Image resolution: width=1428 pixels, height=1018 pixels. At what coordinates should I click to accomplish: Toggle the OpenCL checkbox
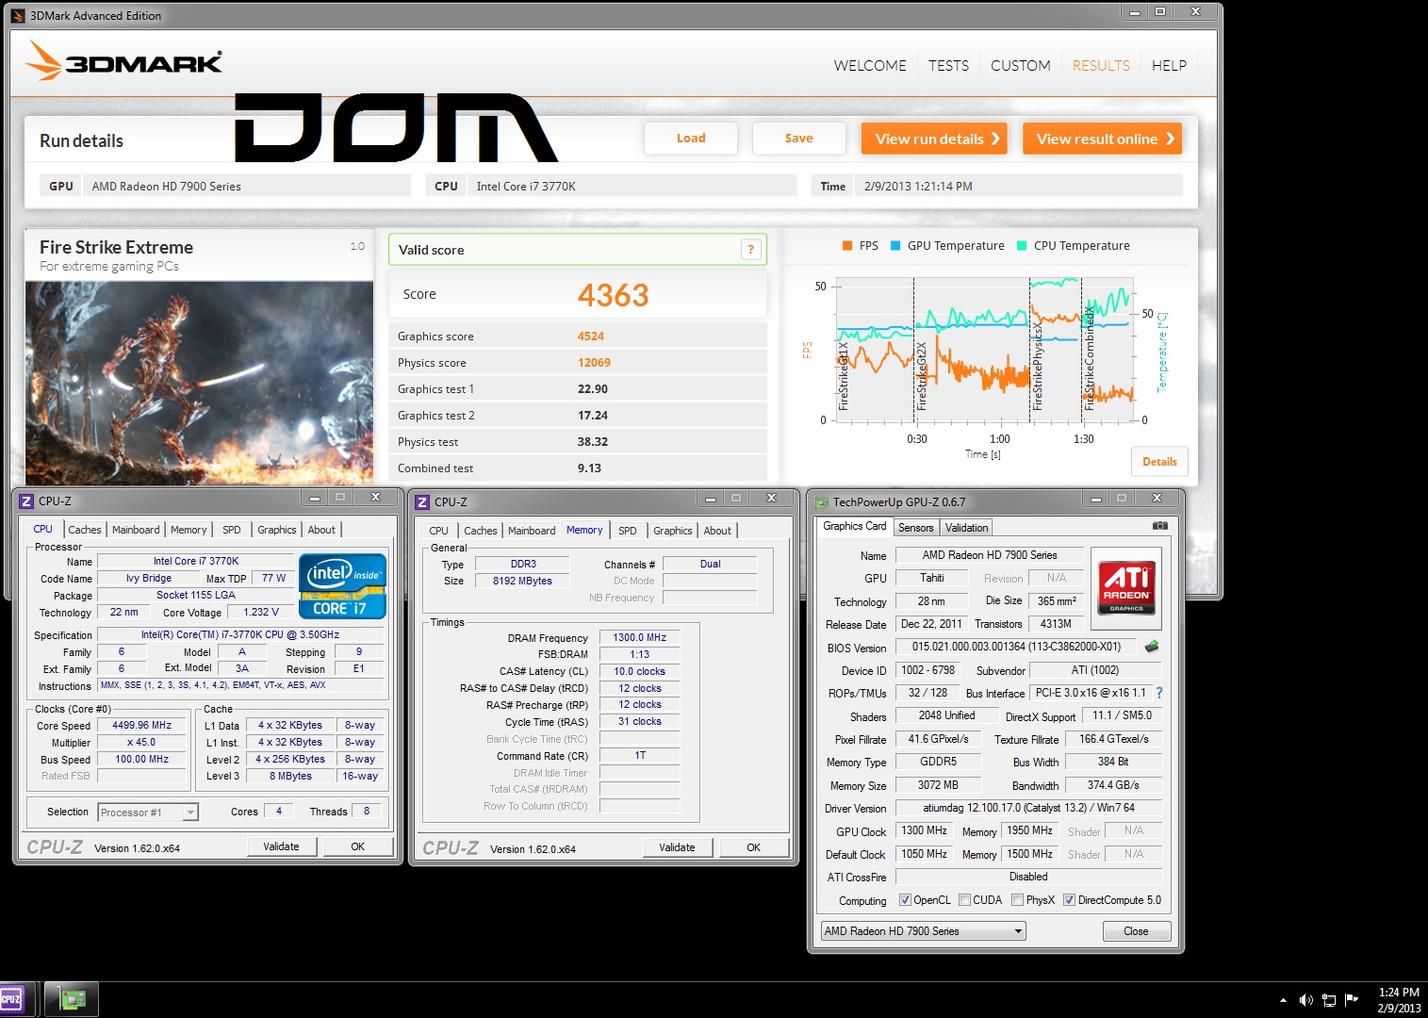pos(905,900)
